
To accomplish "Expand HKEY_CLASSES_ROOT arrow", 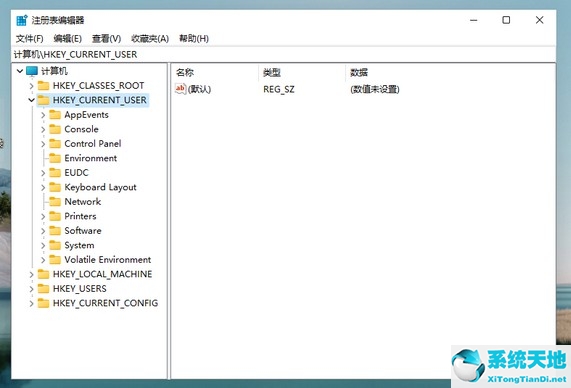I will [x=31, y=86].
